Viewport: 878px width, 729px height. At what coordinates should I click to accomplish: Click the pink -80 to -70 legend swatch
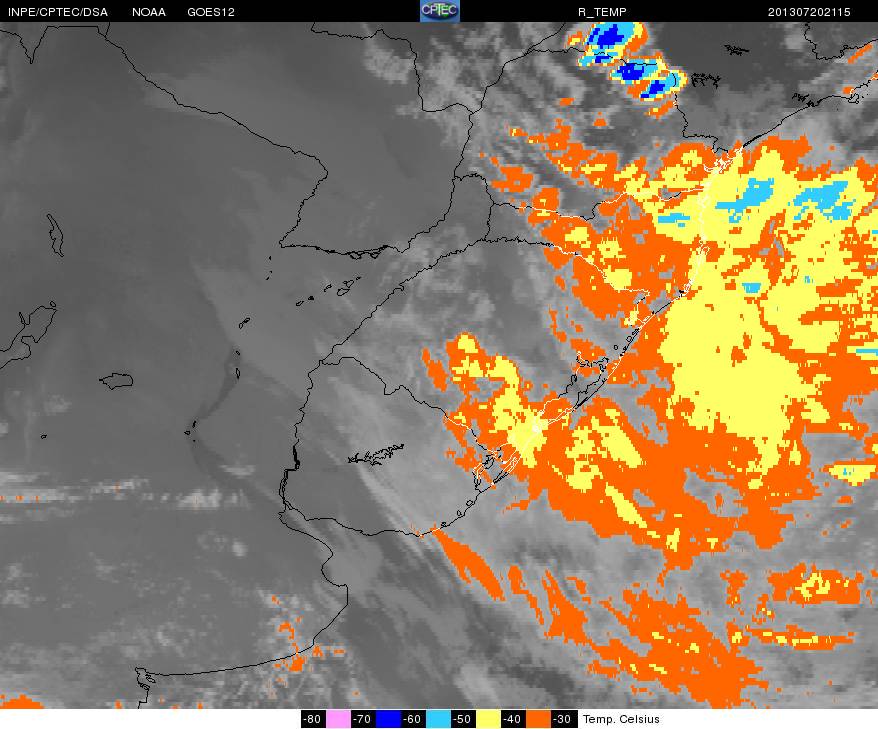(x=338, y=719)
